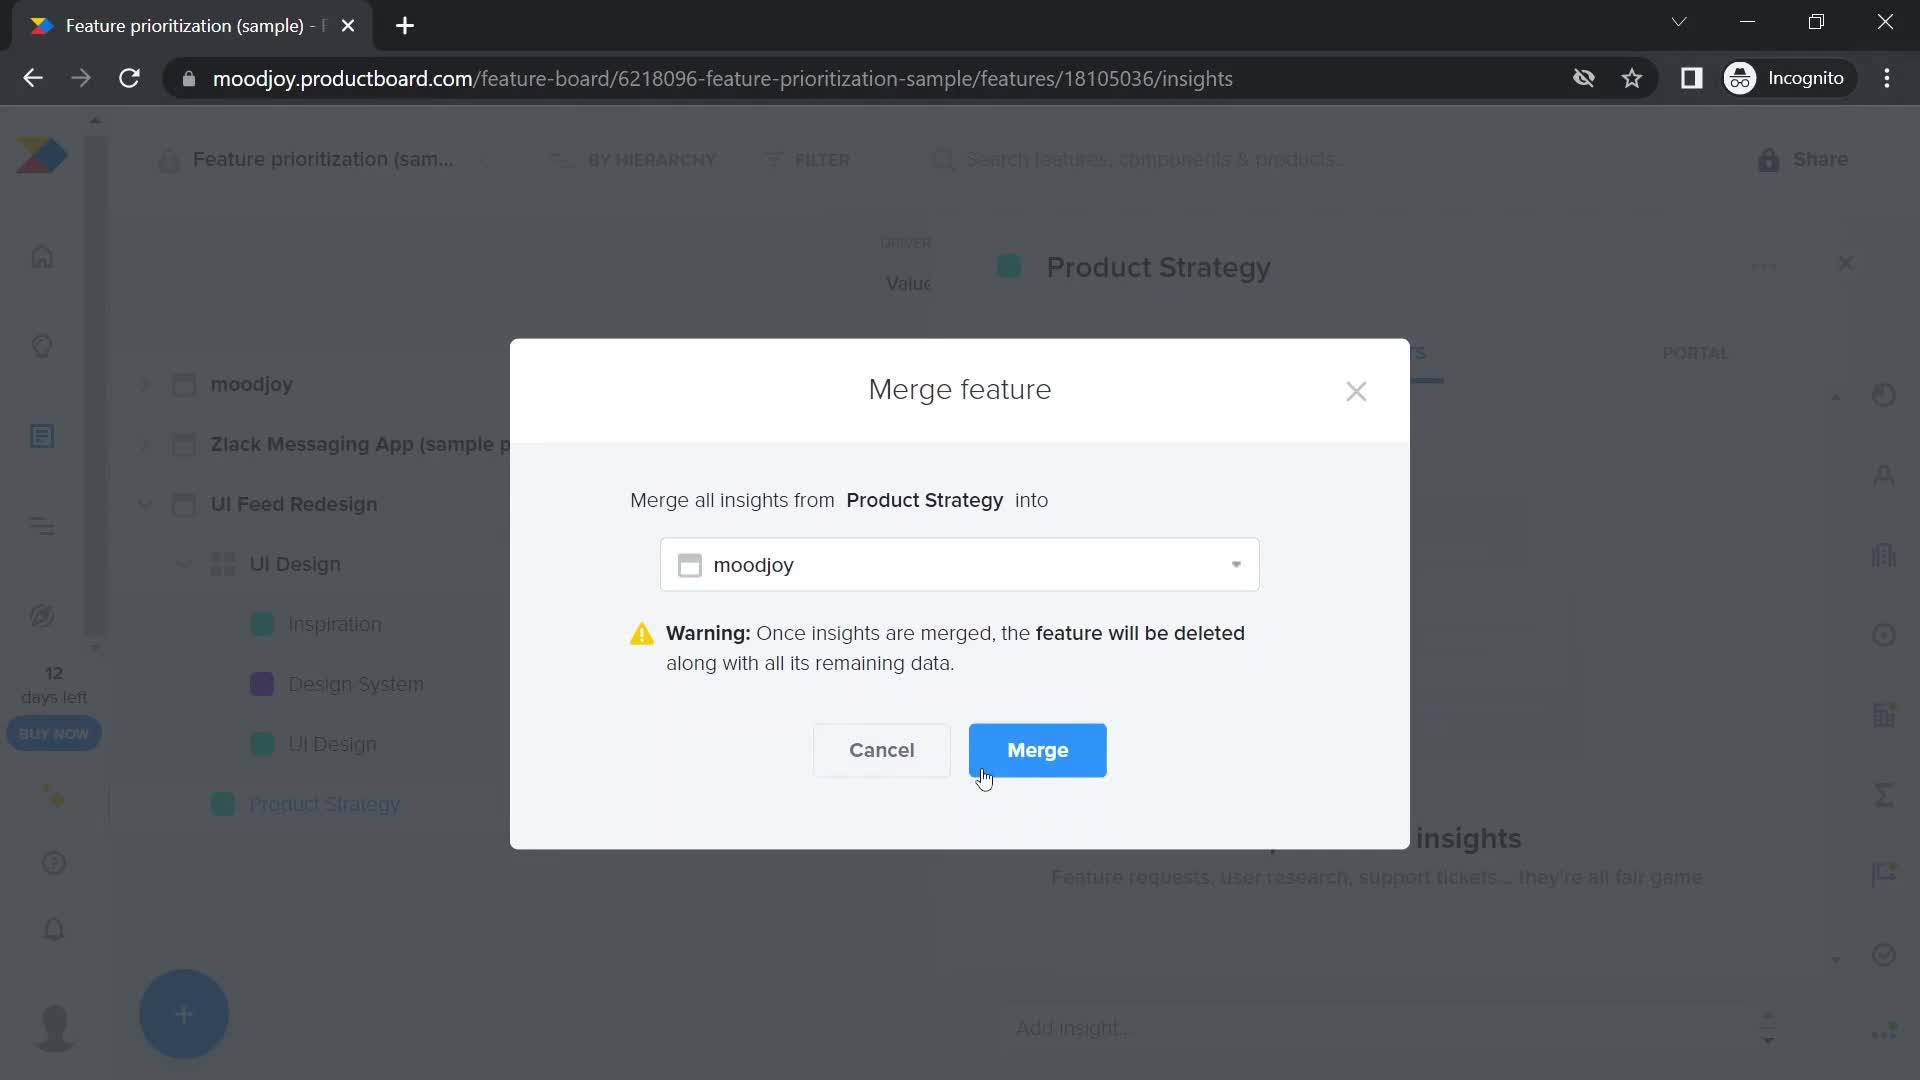Click the Productboard logo icon
Image resolution: width=1920 pixels, height=1080 pixels.
coord(42,157)
